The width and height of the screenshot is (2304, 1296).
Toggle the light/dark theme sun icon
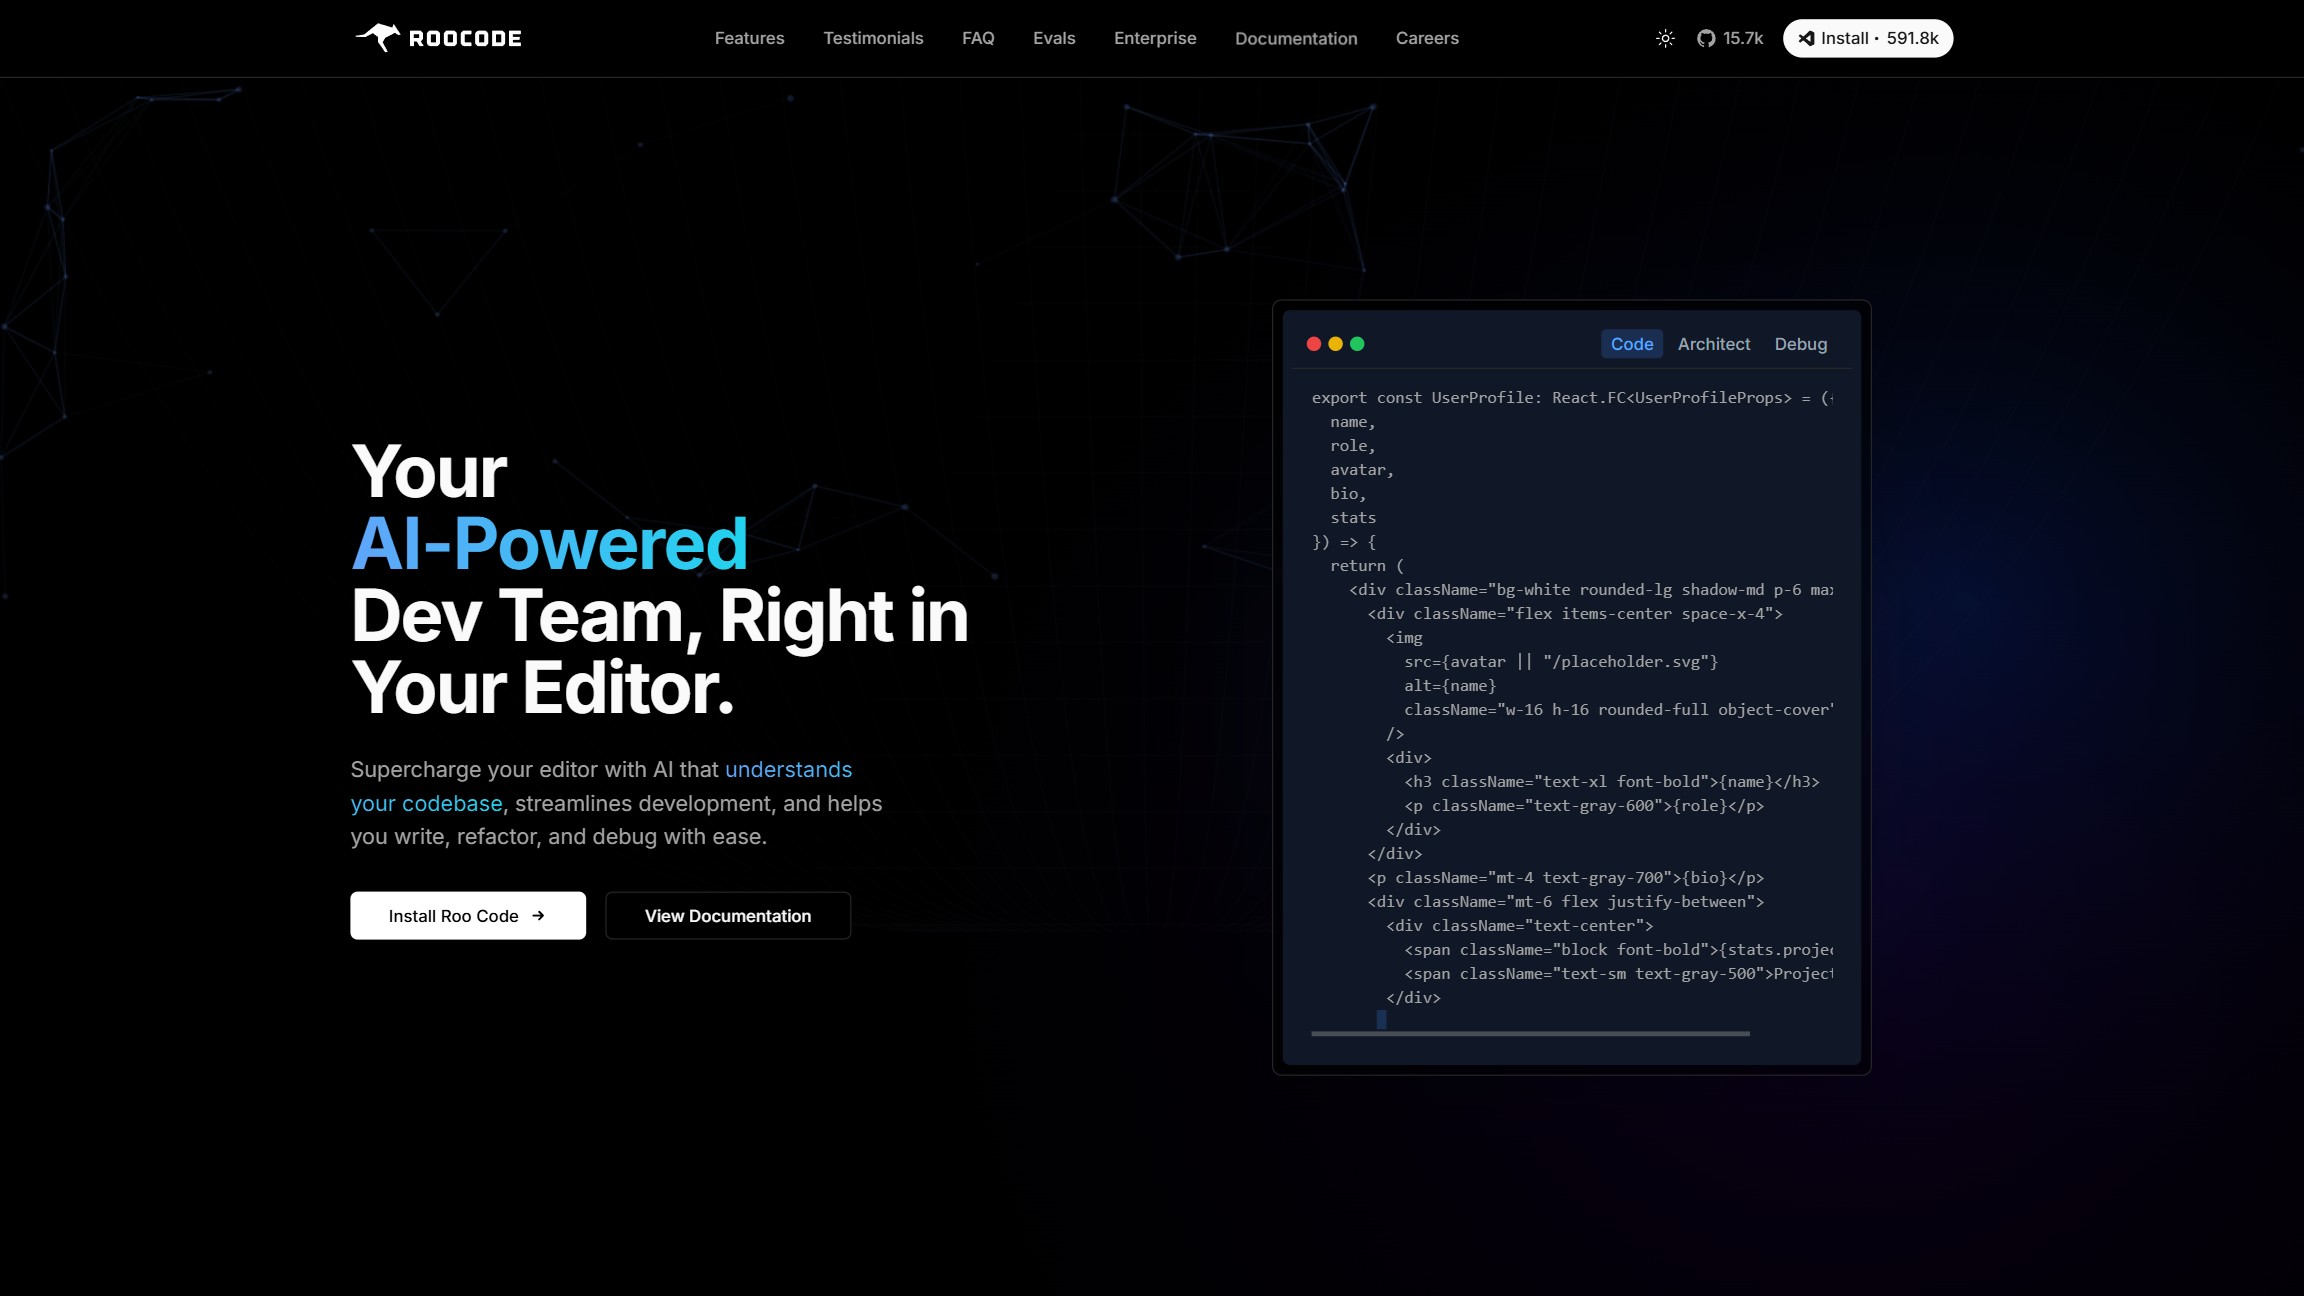pos(1665,38)
